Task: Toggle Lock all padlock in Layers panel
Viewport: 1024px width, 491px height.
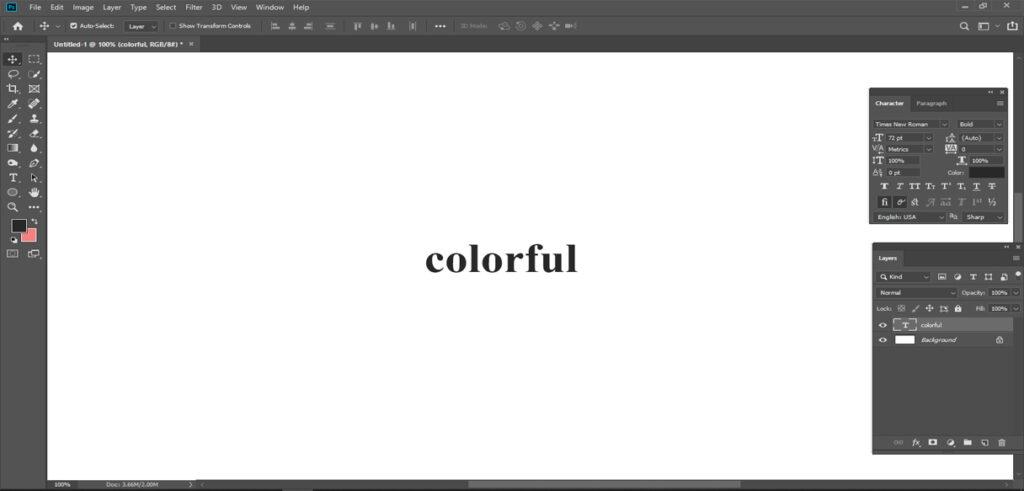Action: point(958,308)
